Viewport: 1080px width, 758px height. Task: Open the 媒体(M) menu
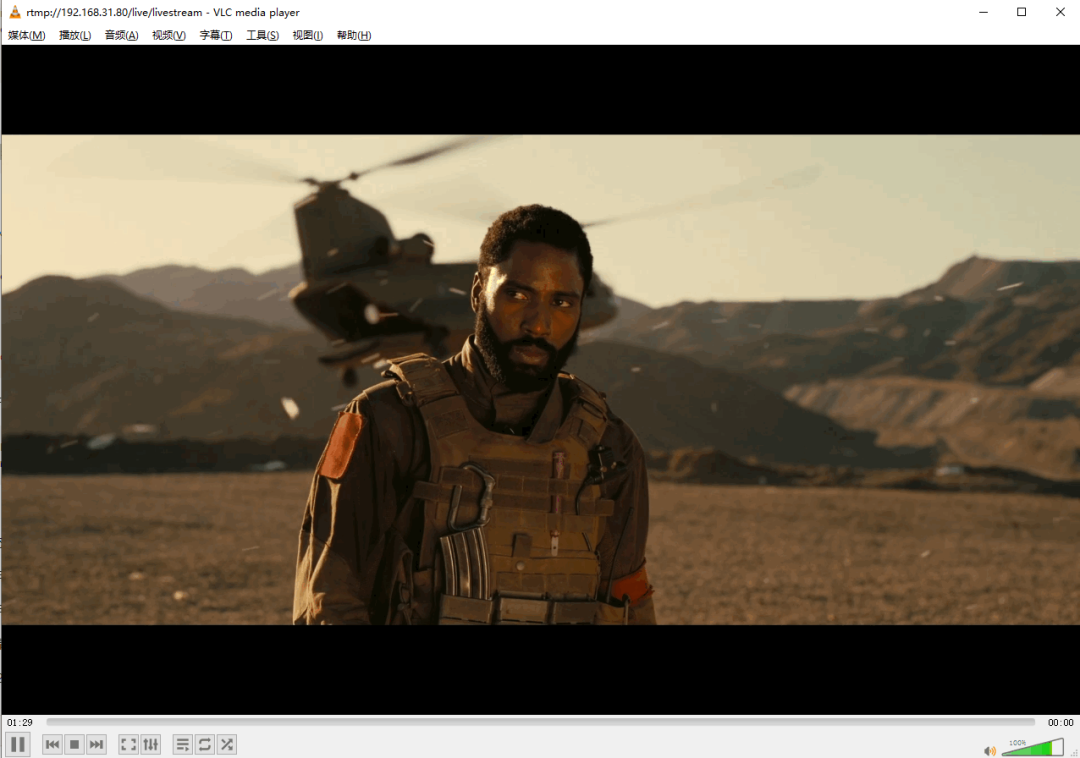click(x=27, y=35)
